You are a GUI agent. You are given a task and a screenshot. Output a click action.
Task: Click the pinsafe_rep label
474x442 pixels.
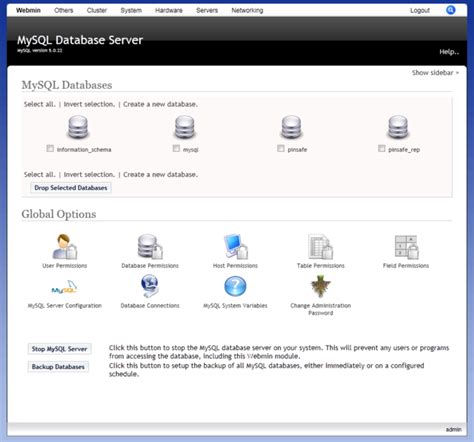pyautogui.click(x=404, y=150)
